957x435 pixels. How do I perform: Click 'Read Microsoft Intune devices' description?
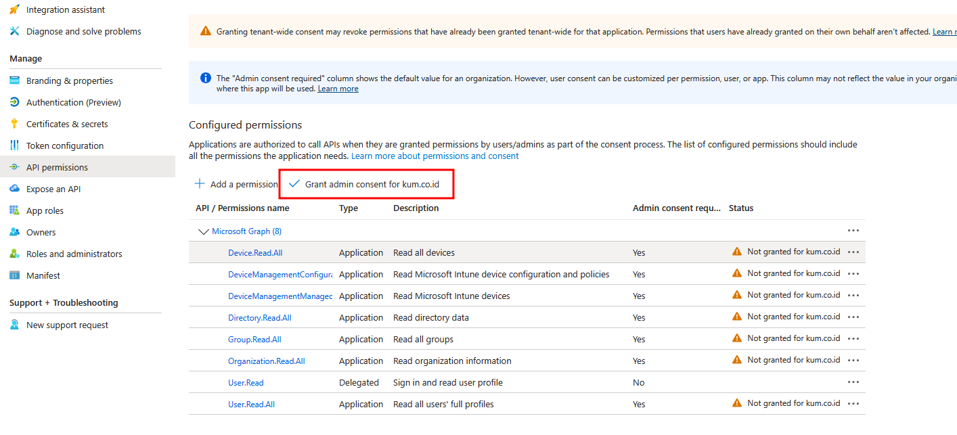(452, 296)
